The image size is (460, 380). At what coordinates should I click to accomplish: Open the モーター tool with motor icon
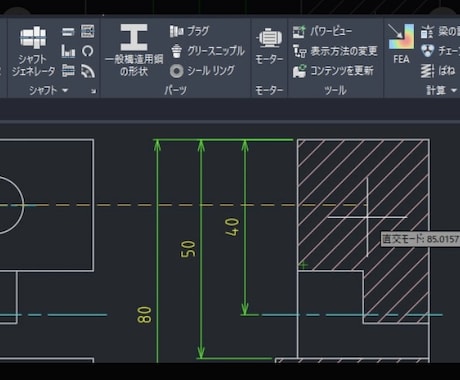[269, 46]
